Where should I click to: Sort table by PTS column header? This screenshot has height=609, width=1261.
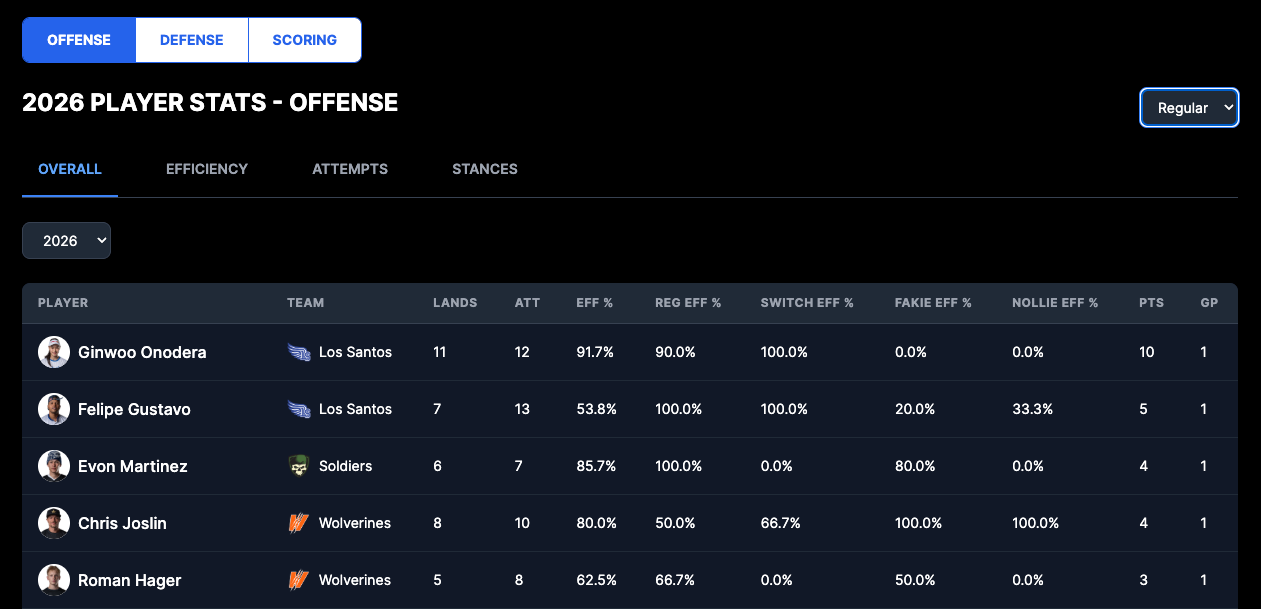[1151, 303]
